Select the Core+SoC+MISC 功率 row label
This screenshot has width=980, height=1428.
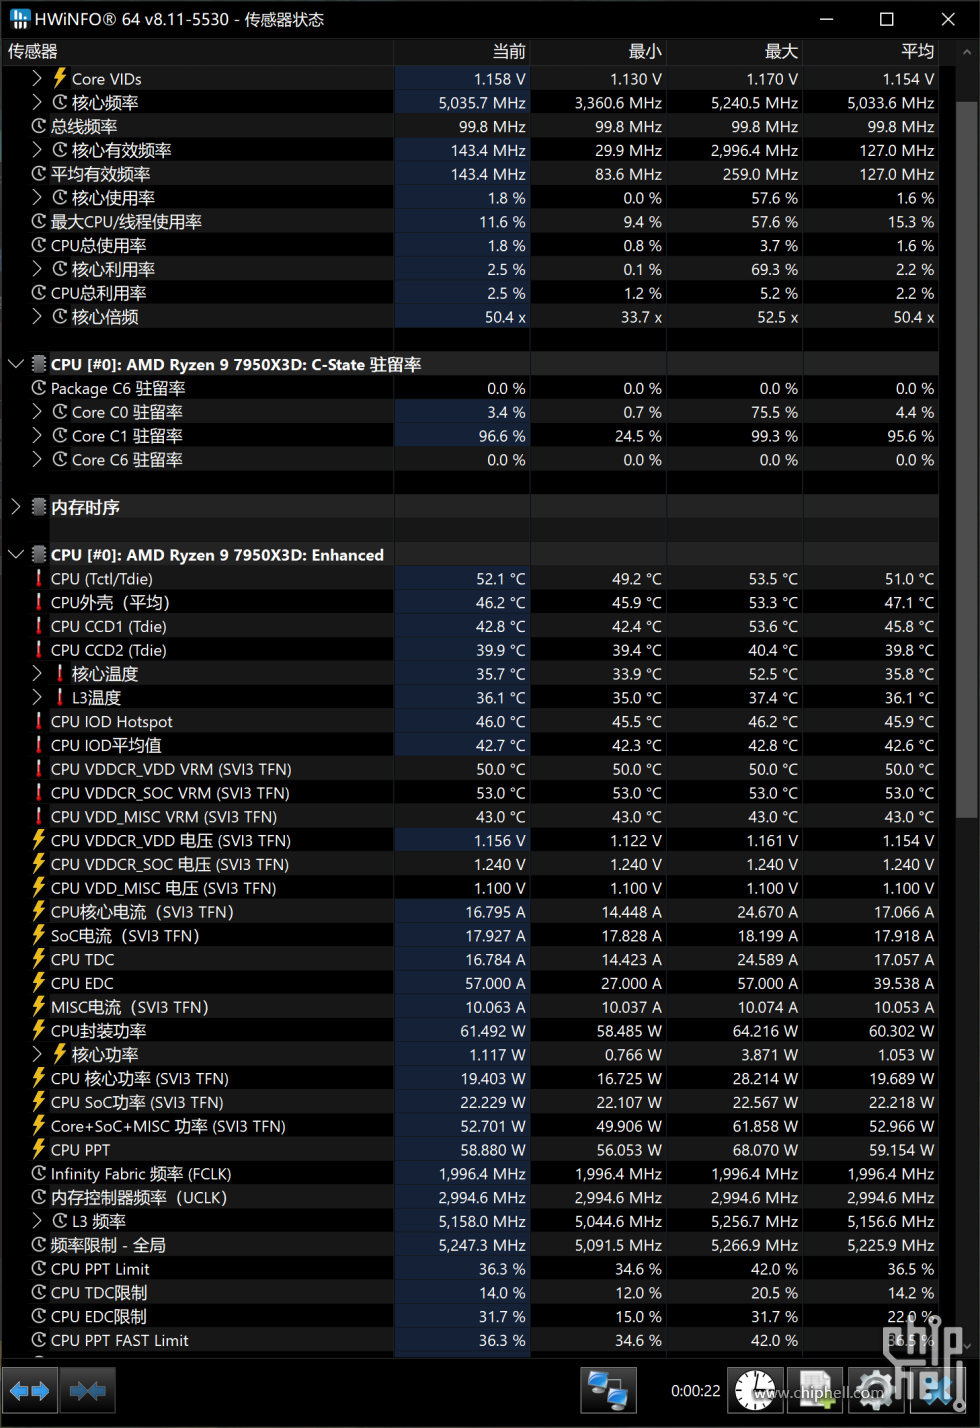[168, 1127]
